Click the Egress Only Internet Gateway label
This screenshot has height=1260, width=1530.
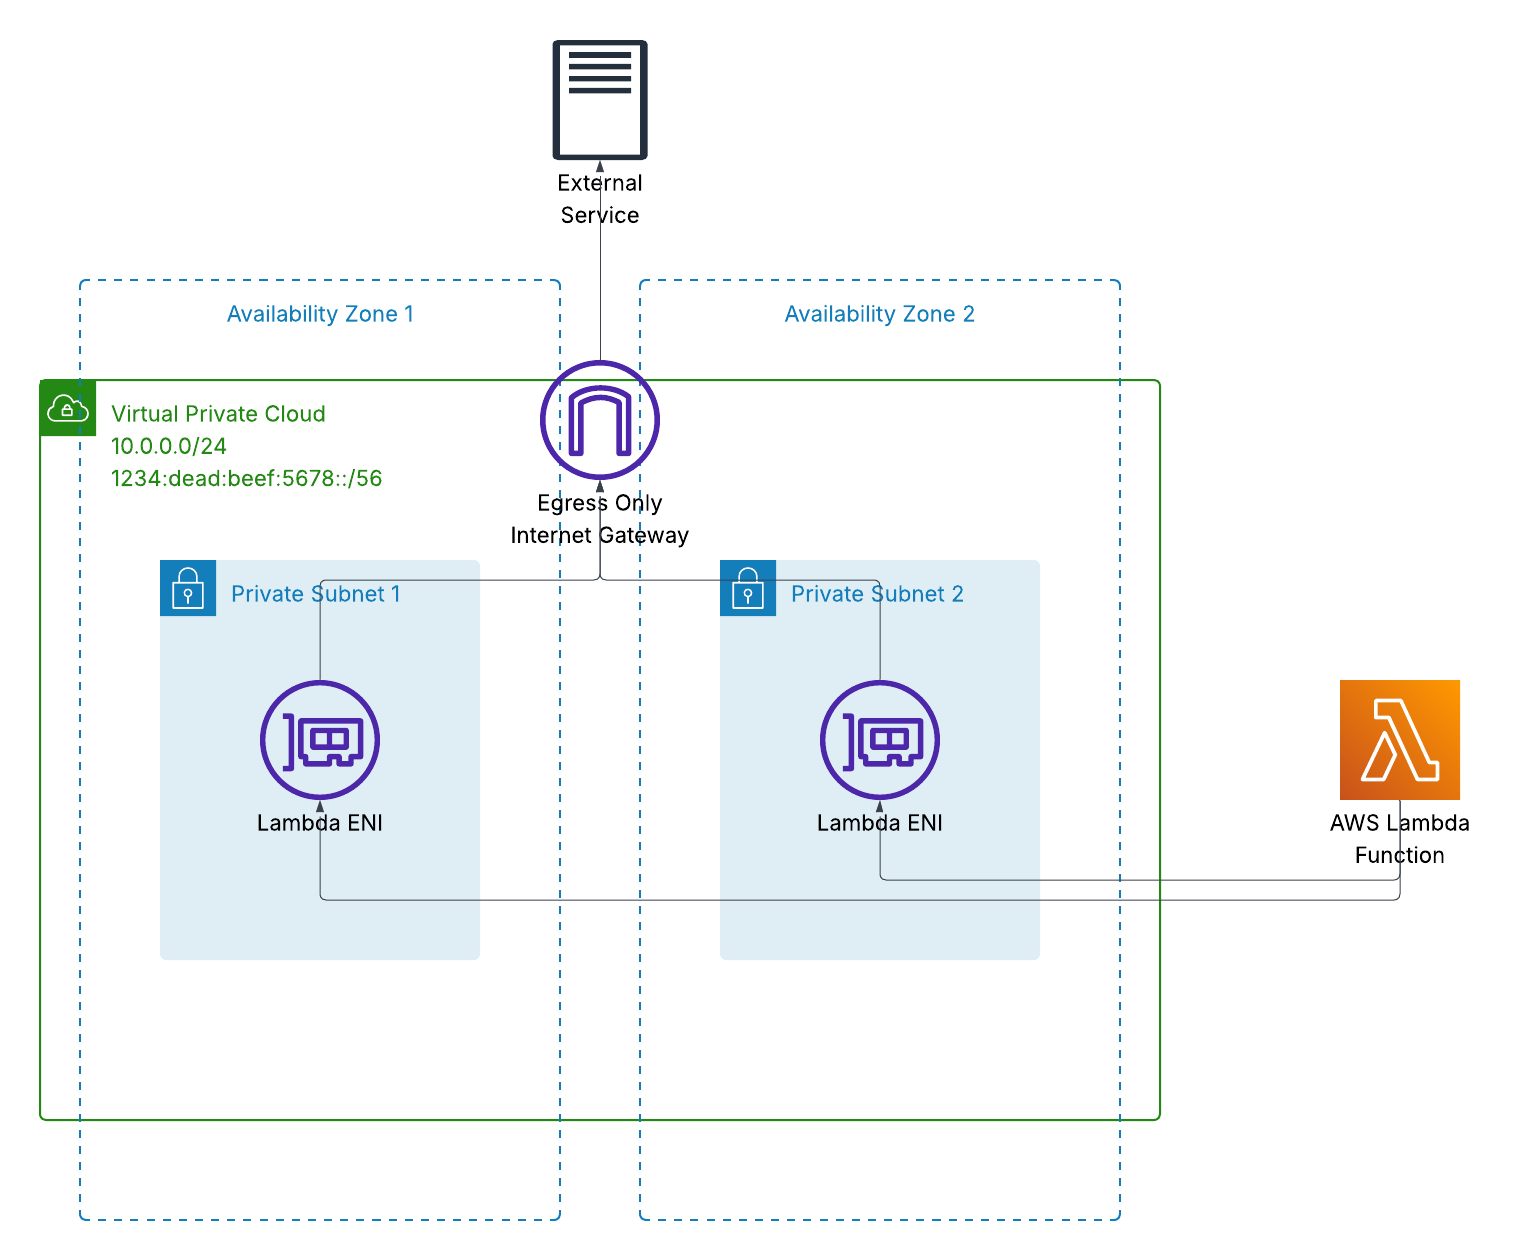pyautogui.click(x=600, y=519)
